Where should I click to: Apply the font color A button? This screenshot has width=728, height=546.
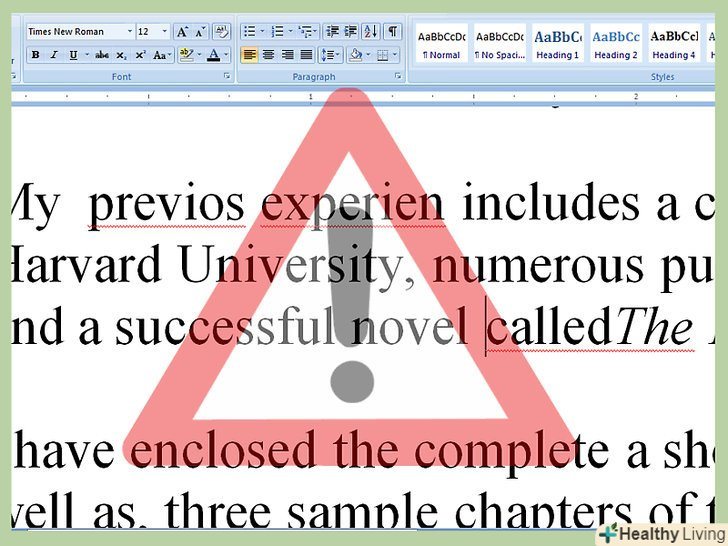coord(214,55)
